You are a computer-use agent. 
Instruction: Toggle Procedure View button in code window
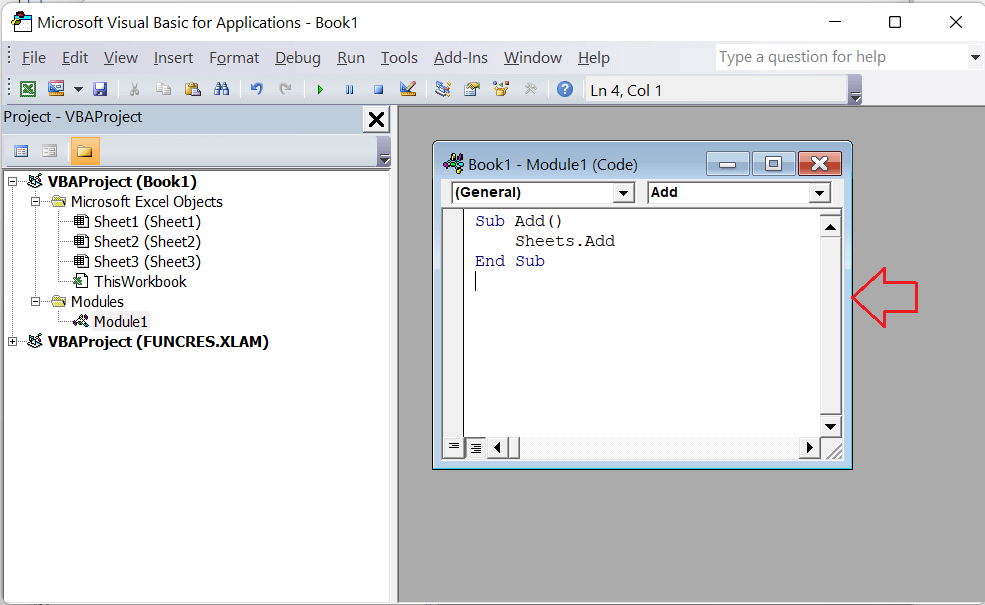tap(454, 447)
